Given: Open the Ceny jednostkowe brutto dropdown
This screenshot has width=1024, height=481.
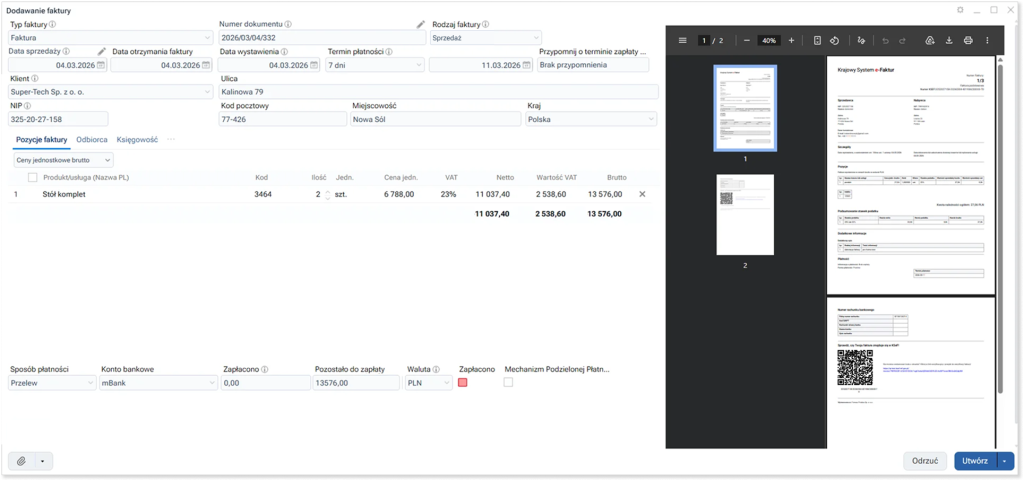Looking at the screenshot, I should click(63, 159).
